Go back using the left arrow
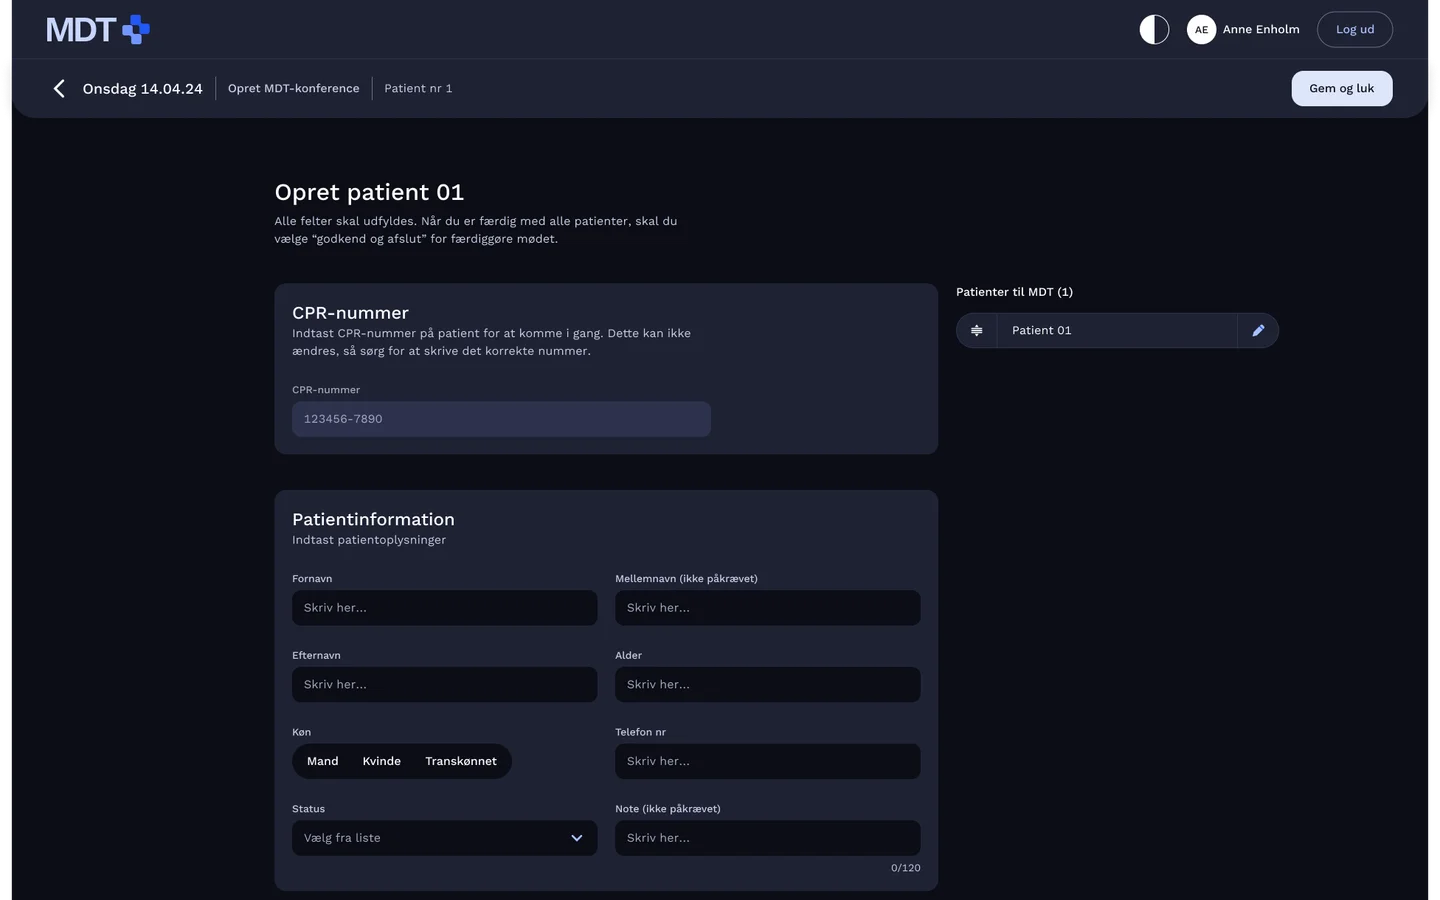Image resolution: width=1440 pixels, height=900 pixels. click(x=59, y=89)
